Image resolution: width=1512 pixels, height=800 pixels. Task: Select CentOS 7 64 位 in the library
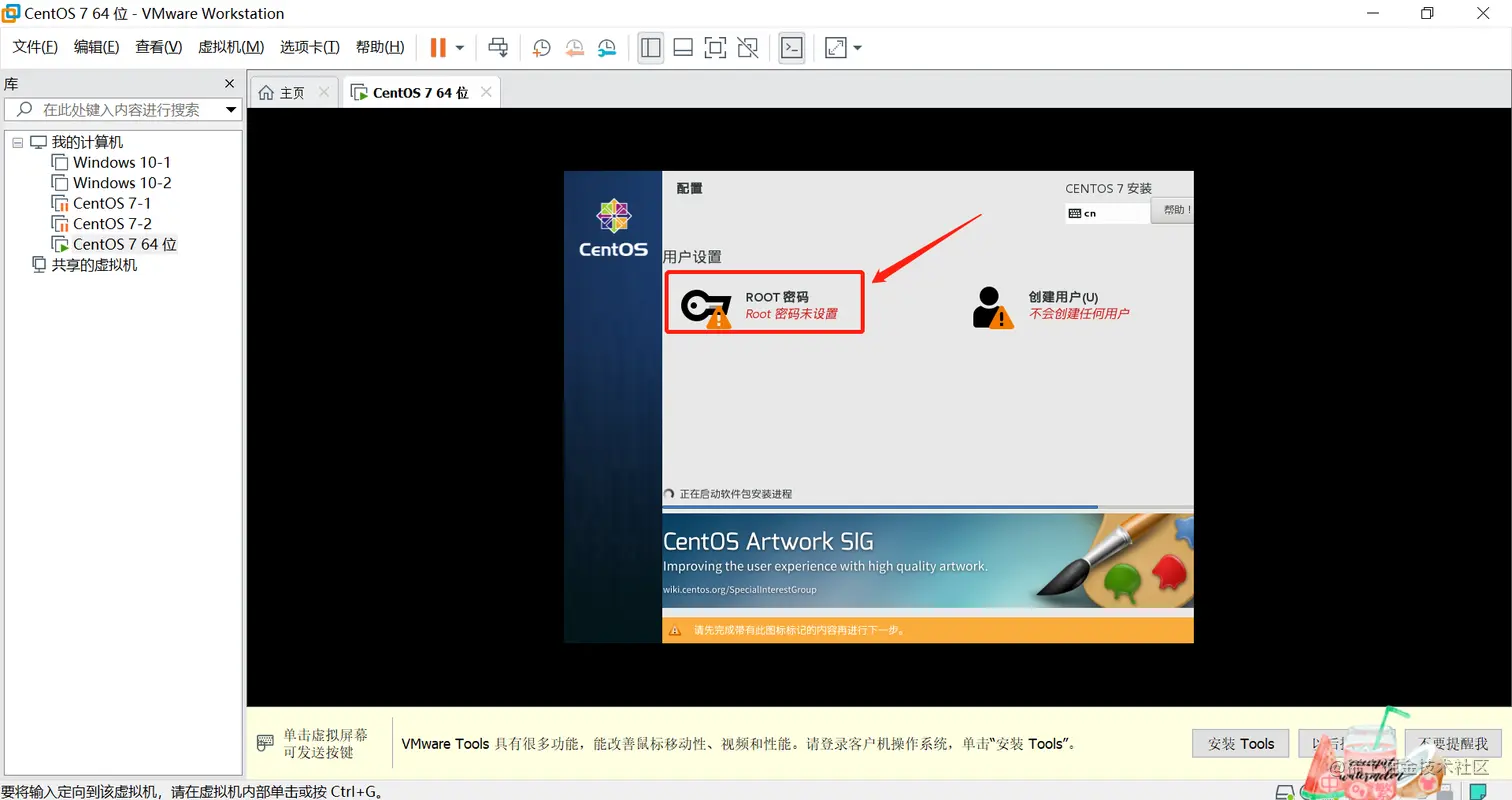125,244
